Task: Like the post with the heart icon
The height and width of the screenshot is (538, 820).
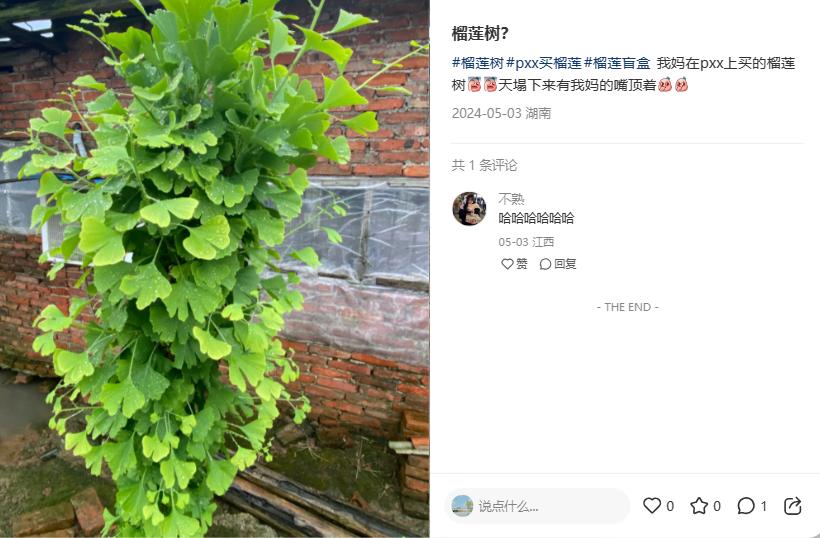Action: click(x=652, y=506)
